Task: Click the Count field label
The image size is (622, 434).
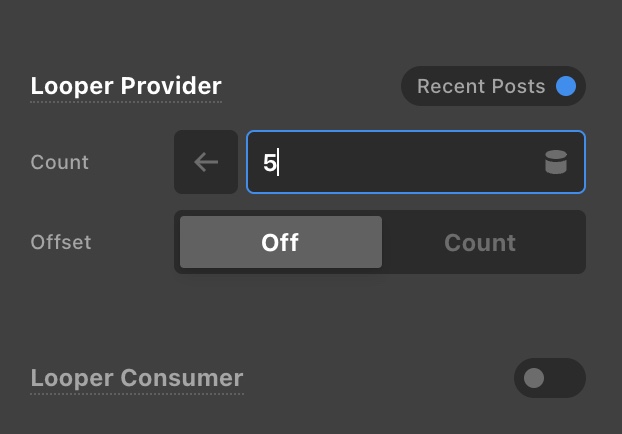Action: click(60, 162)
